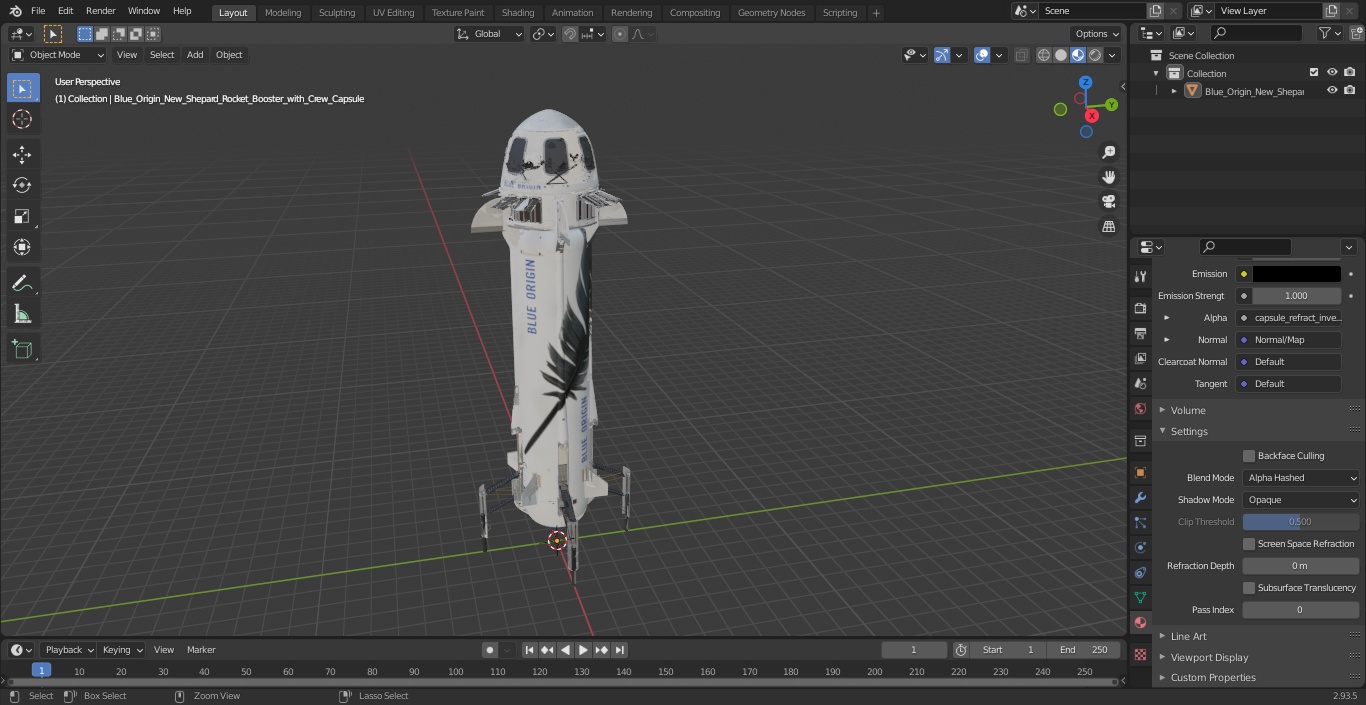Open the Shadow Mode Opaque dropdown

pos(1301,500)
